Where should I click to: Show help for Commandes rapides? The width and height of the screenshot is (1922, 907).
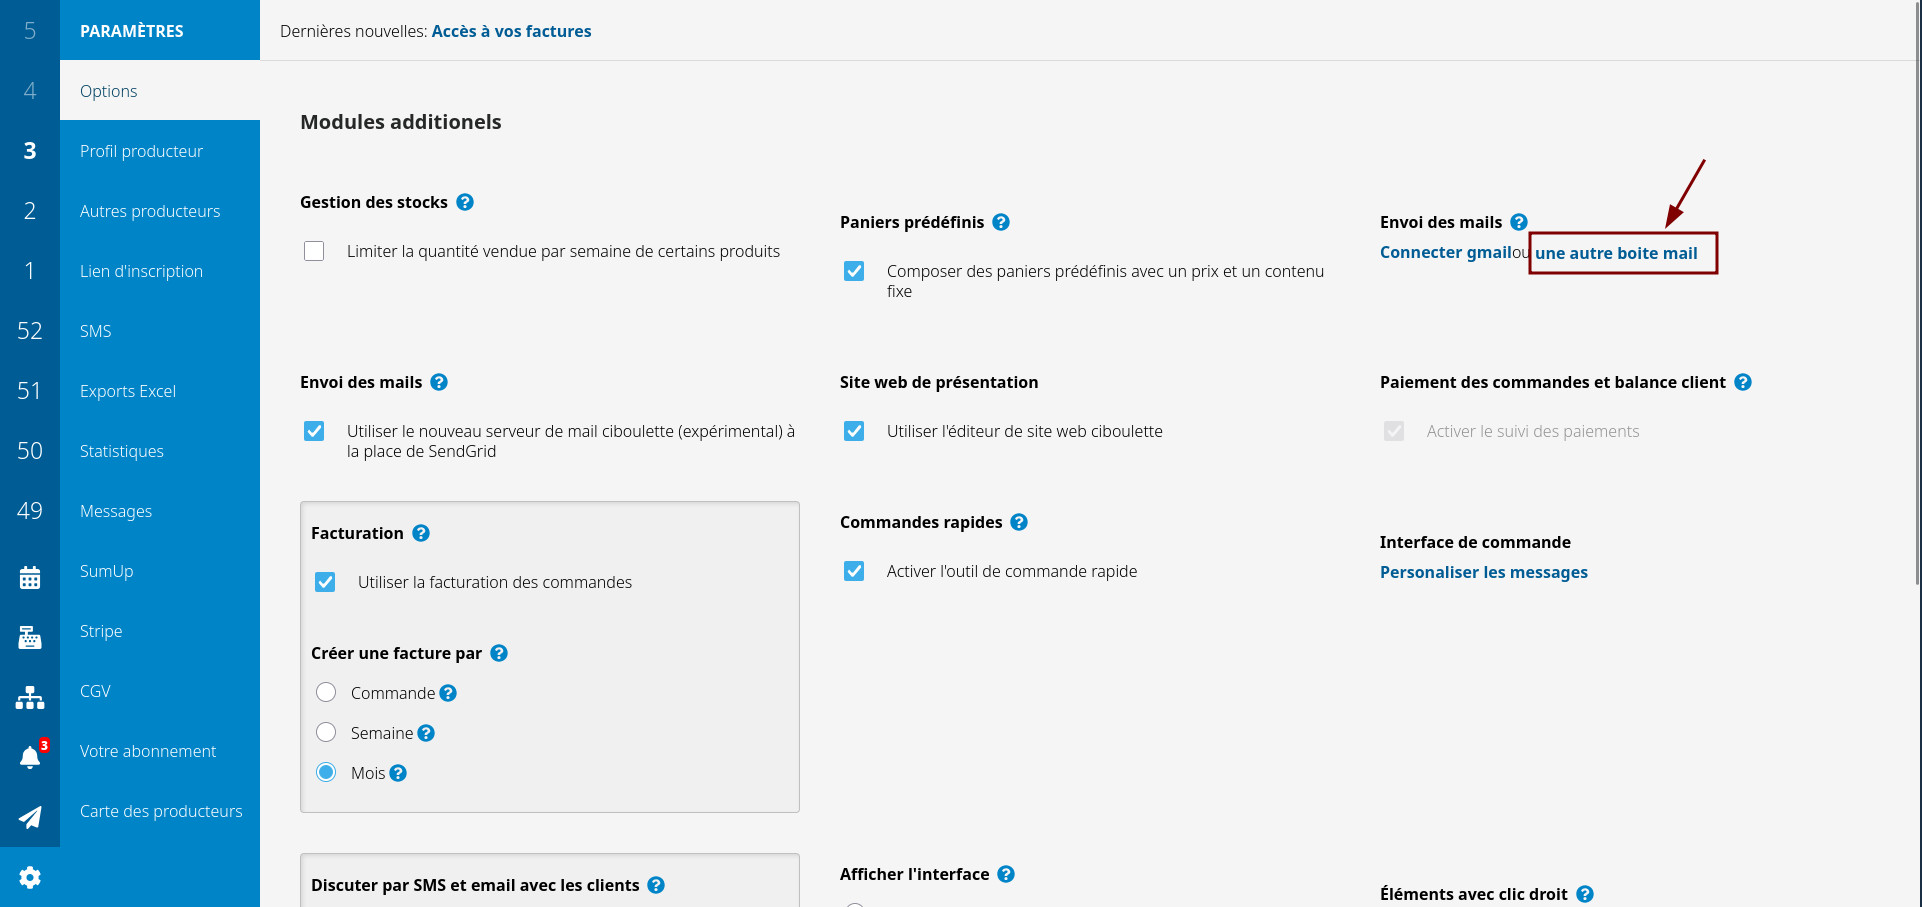[1019, 522]
